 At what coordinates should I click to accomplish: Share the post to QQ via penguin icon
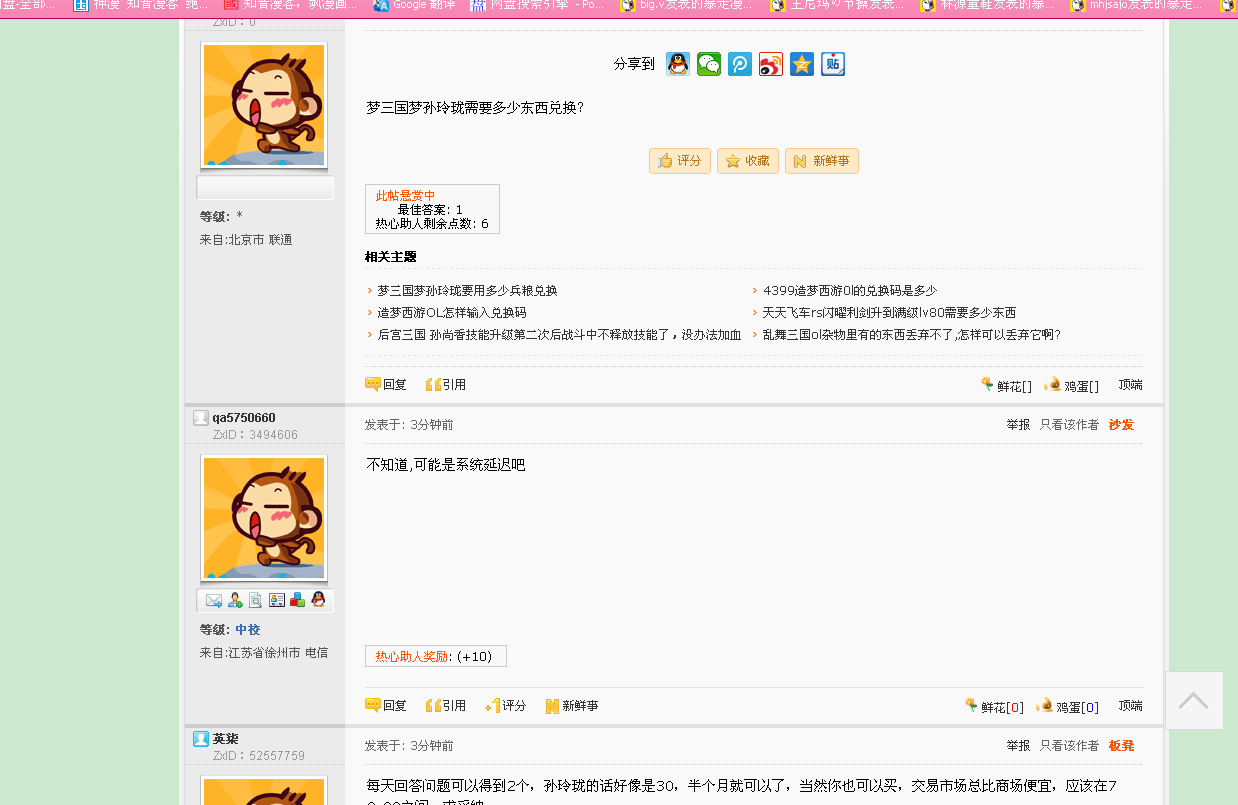pos(678,64)
